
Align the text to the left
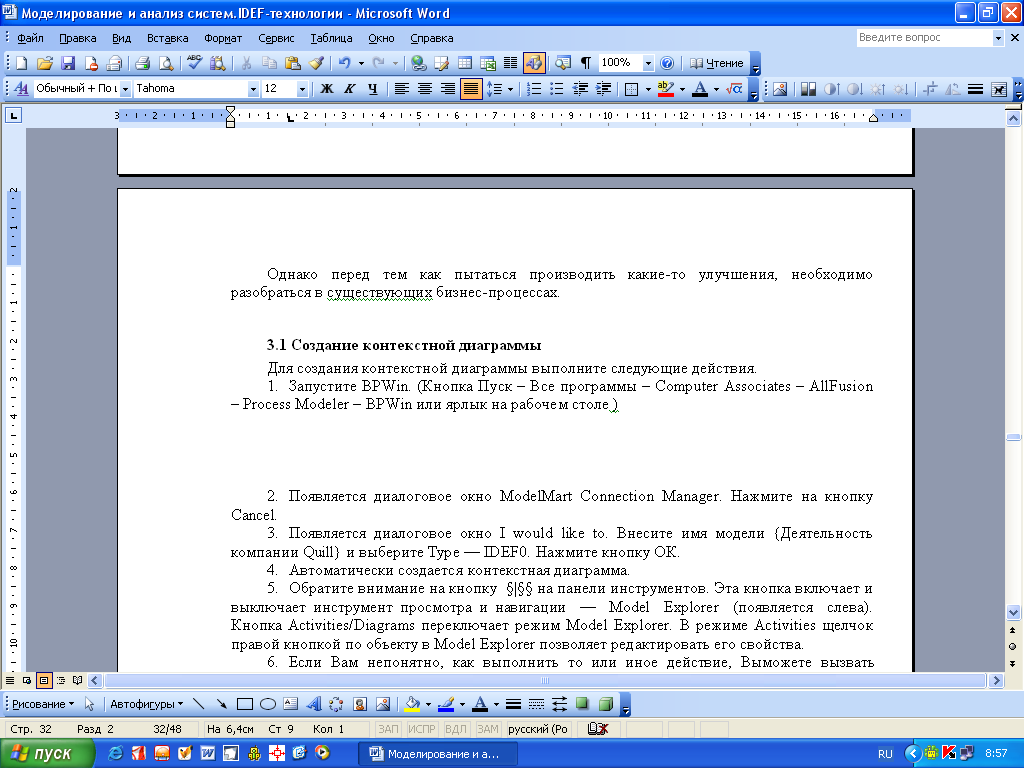click(402, 89)
